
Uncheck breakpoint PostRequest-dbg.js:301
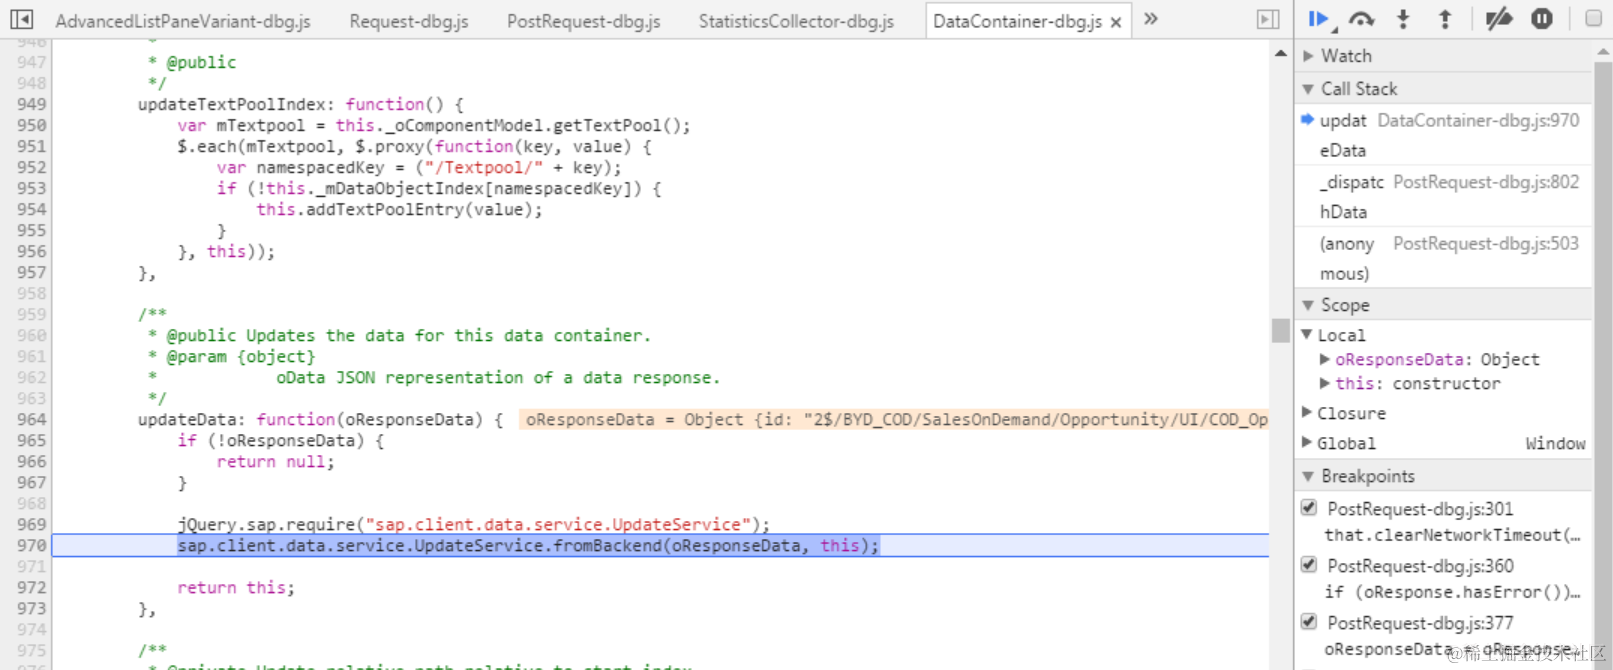[x=1308, y=507]
